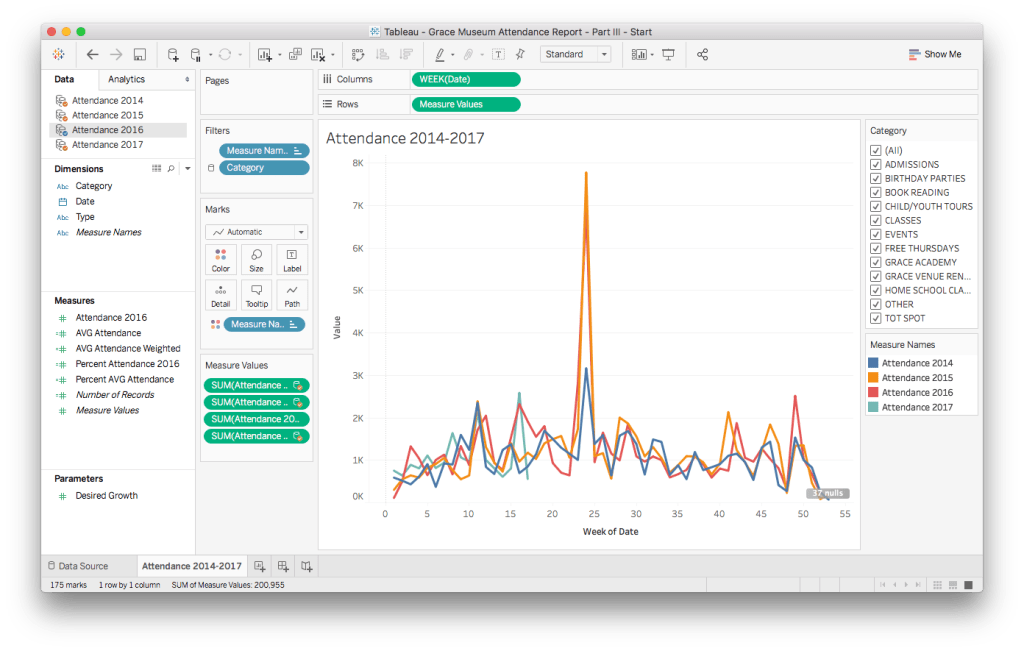The height and width of the screenshot is (651, 1024).
Task: Select the Attendance 2016 legend color swatch
Action: click(873, 392)
